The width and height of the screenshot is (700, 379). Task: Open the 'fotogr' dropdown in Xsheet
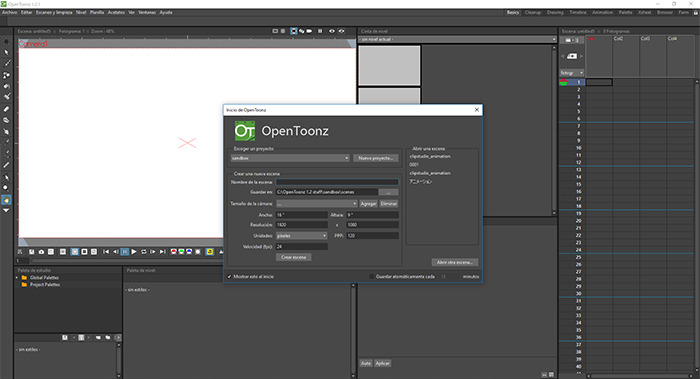coord(572,73)
